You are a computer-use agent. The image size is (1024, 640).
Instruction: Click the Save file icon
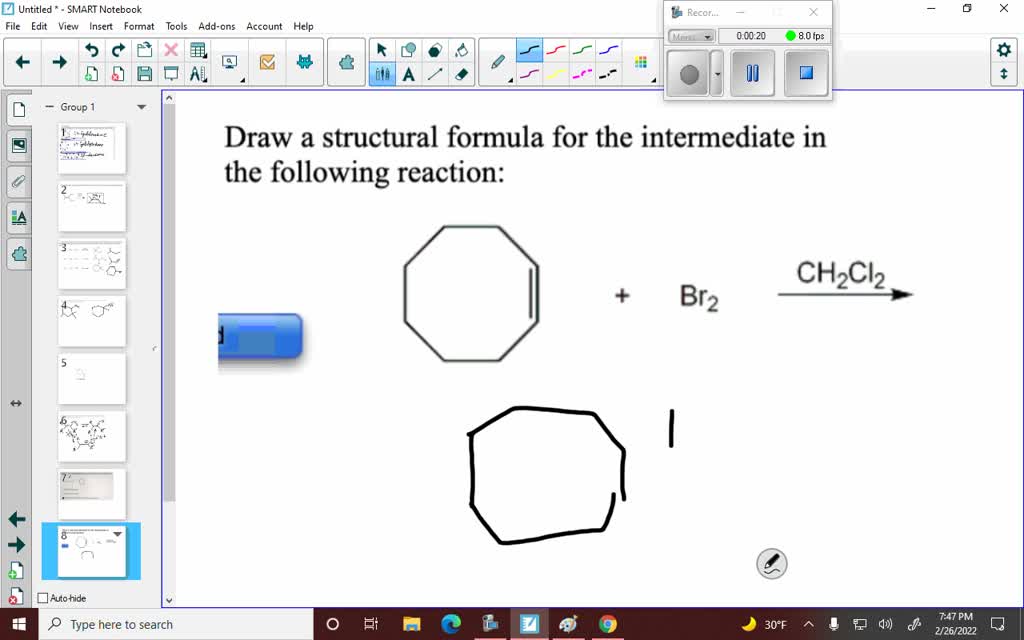[x=145, y=73]
